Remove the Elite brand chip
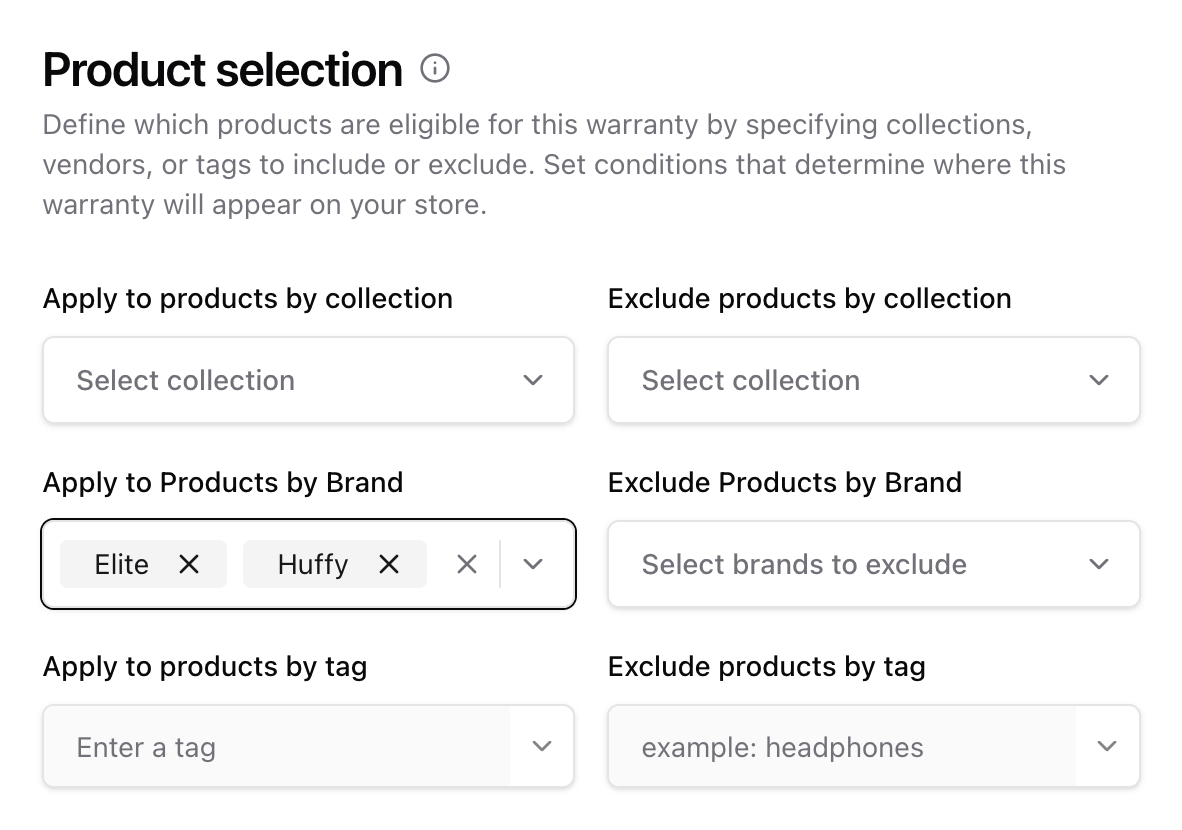This screenshot has width=1182, height=830. click(x=189, y=564)
